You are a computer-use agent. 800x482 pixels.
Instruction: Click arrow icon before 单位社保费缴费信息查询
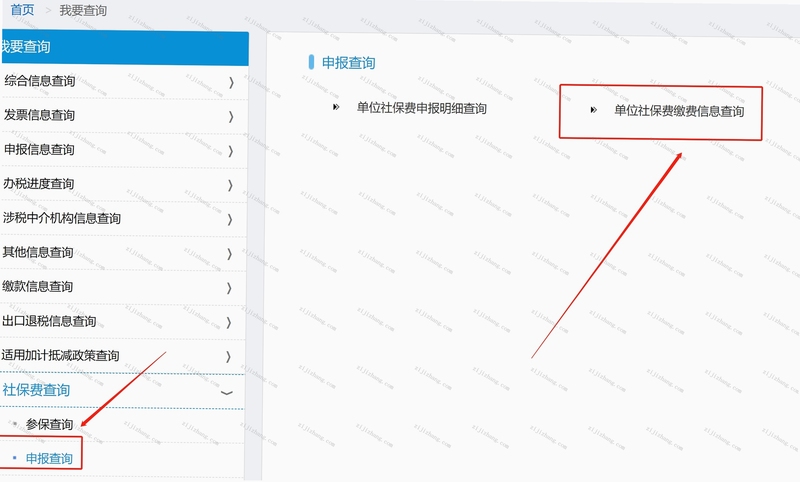(x=593, y=110)
